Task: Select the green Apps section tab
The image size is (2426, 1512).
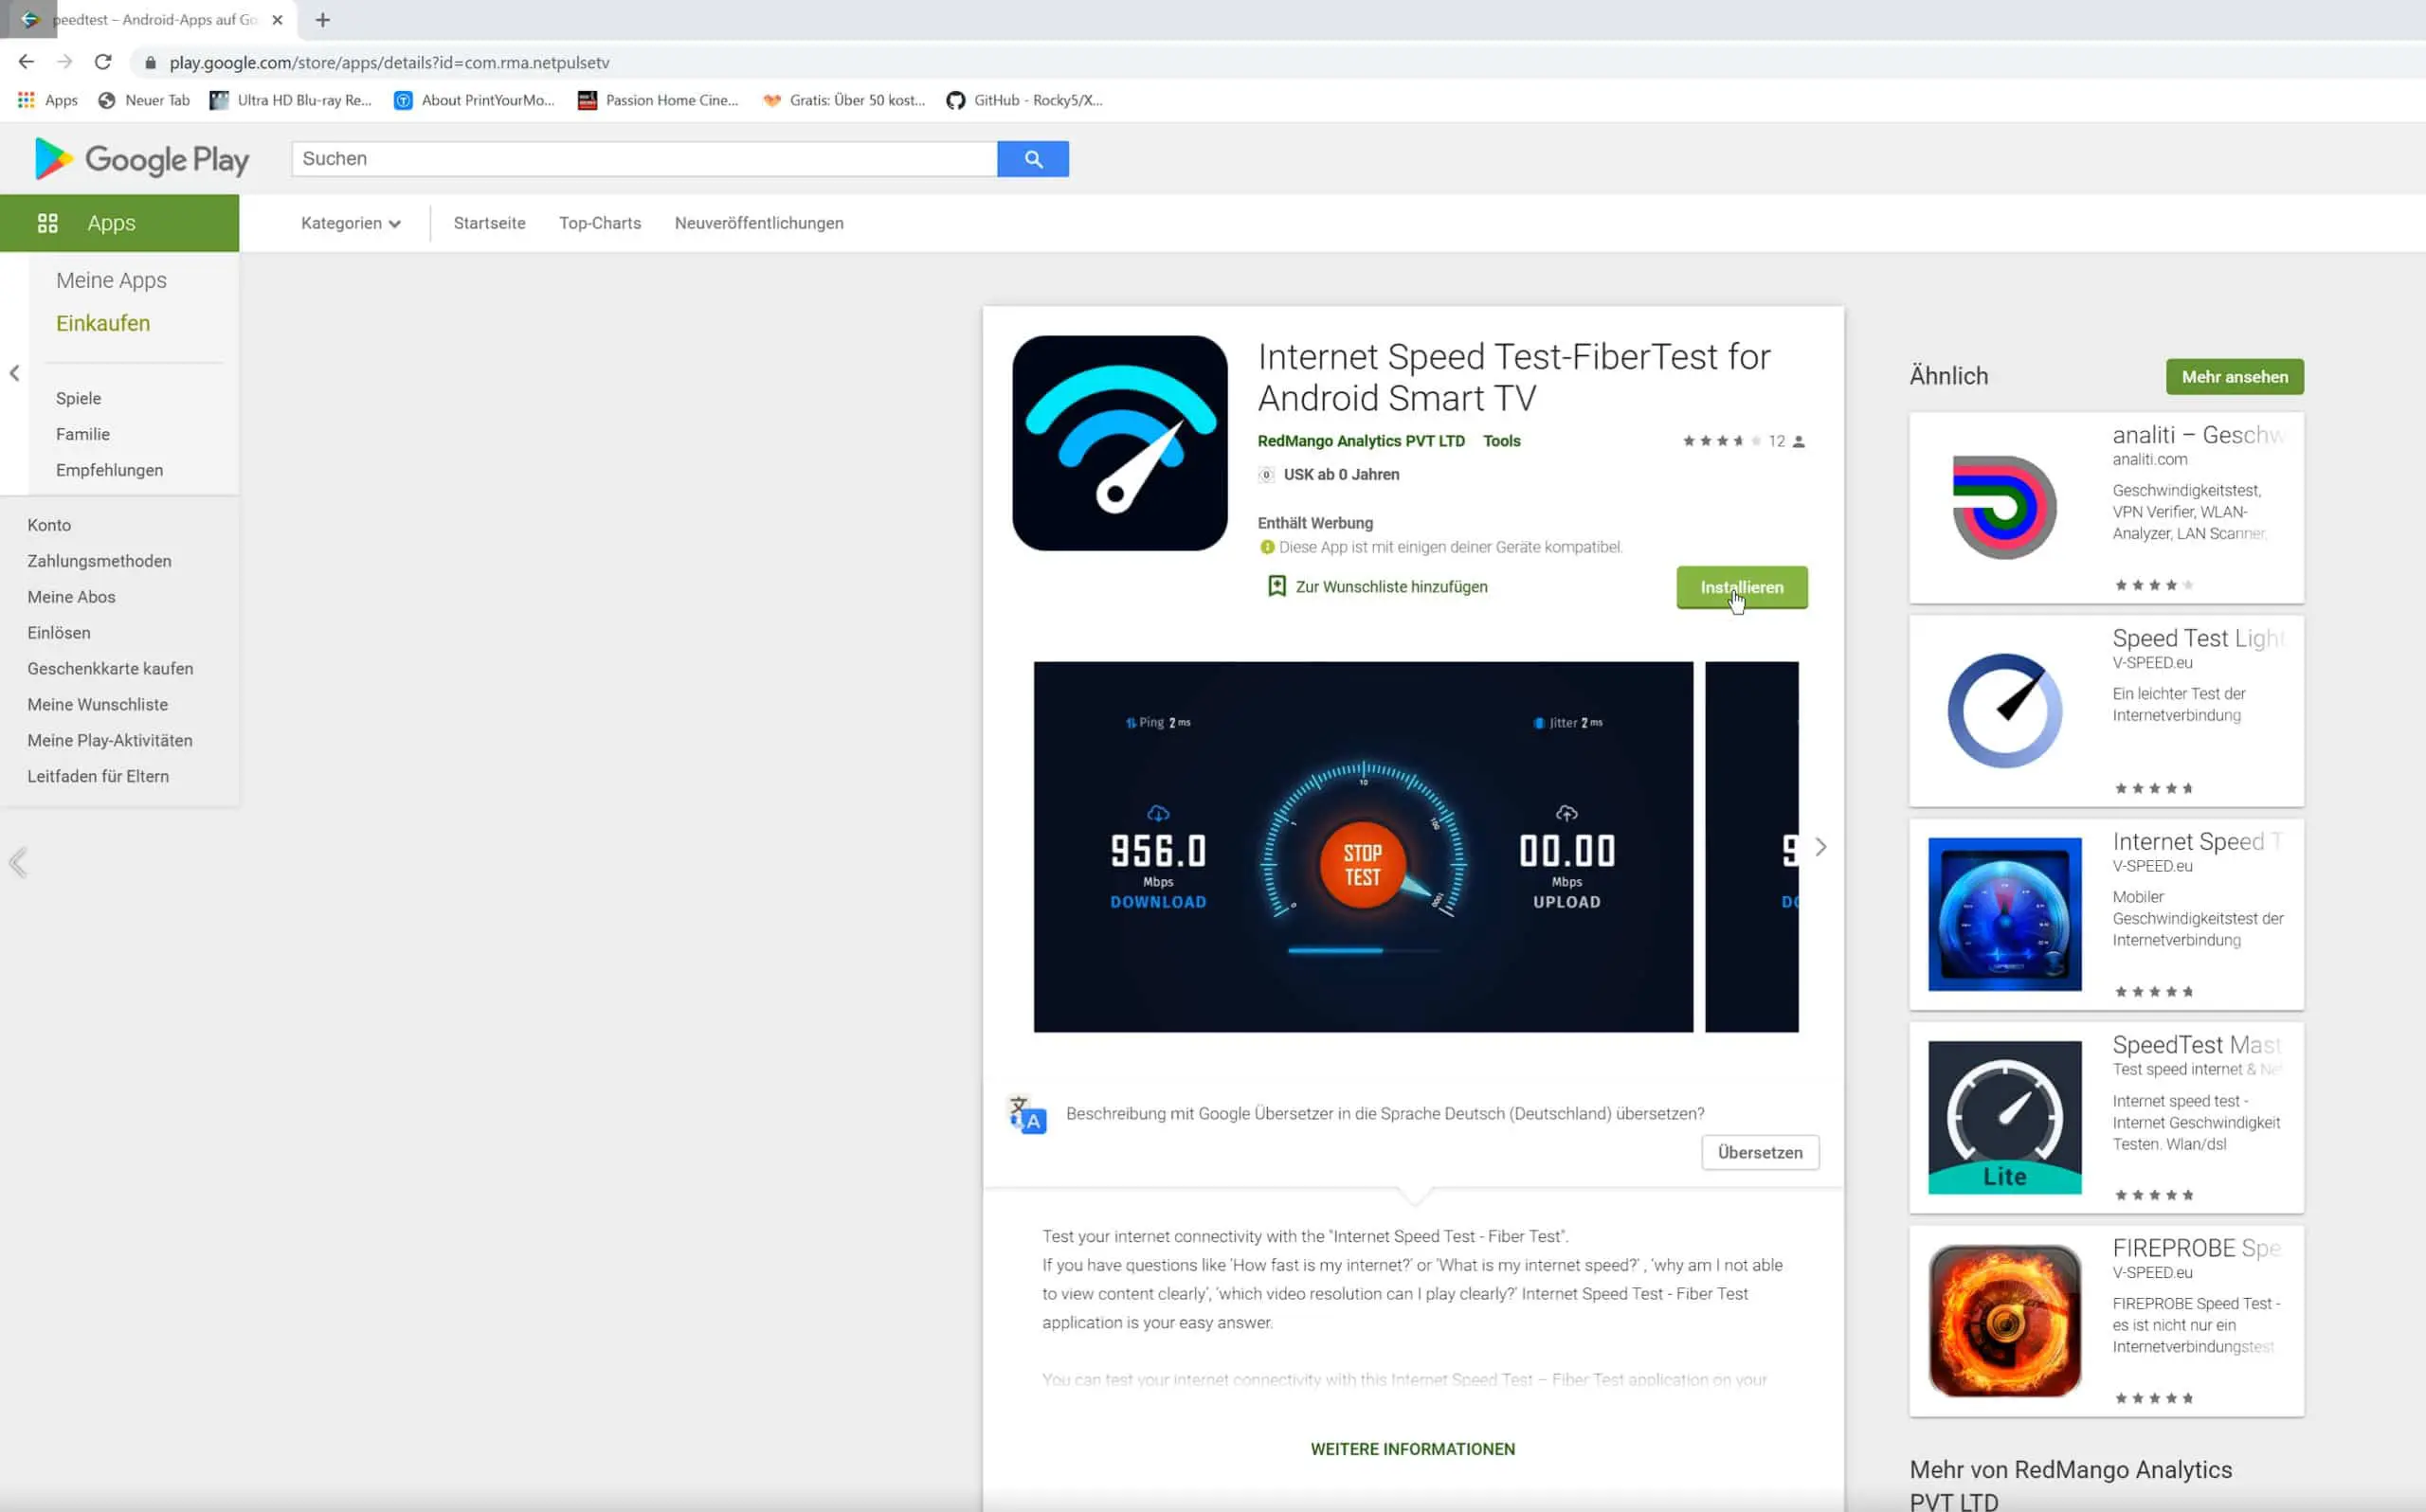Action: coord(119,223)
